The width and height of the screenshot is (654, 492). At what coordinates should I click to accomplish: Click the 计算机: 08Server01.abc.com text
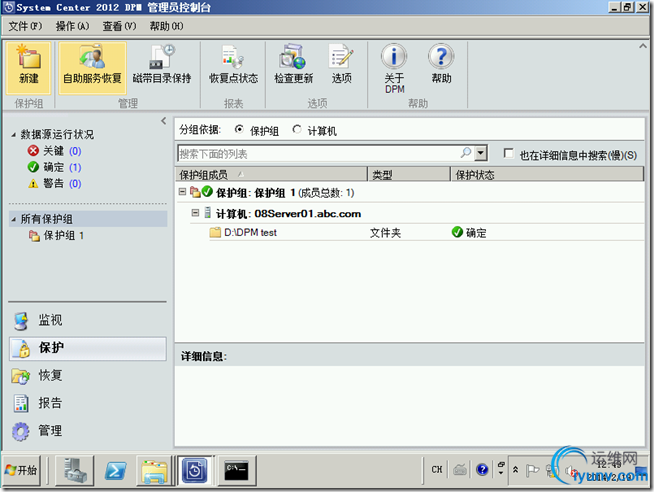[x=288, y=214]
